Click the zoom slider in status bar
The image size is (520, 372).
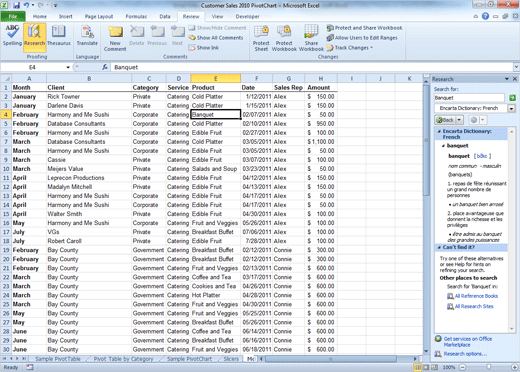point(488,367)
